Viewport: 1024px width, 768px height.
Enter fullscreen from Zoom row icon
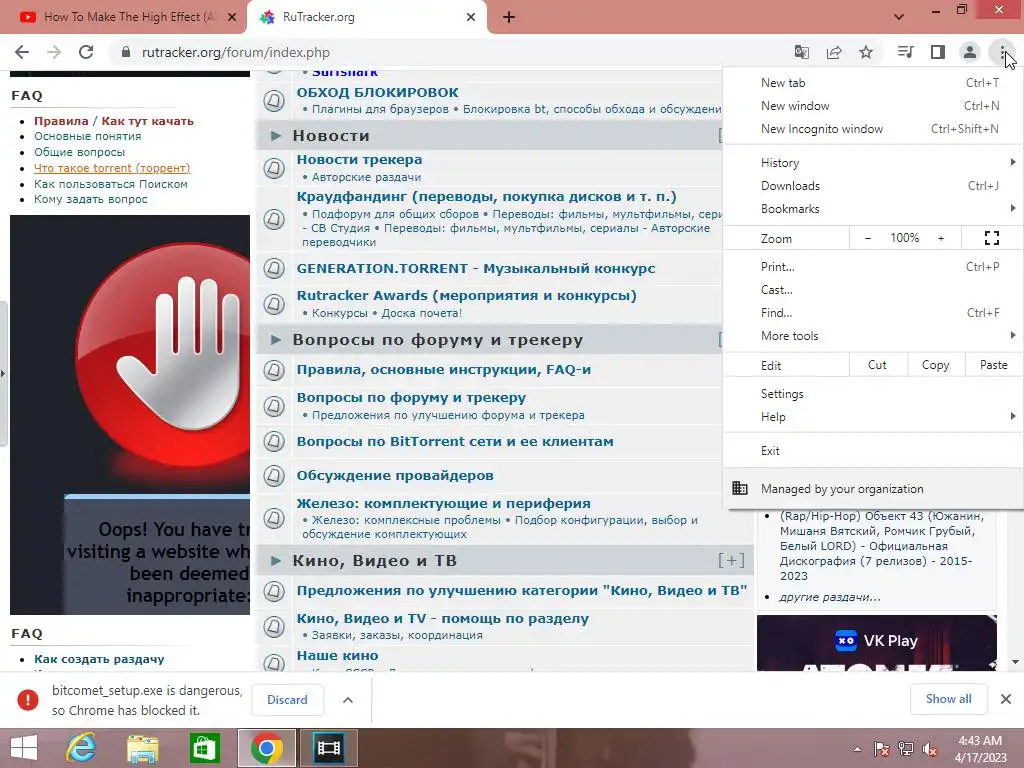pos(991,238)
